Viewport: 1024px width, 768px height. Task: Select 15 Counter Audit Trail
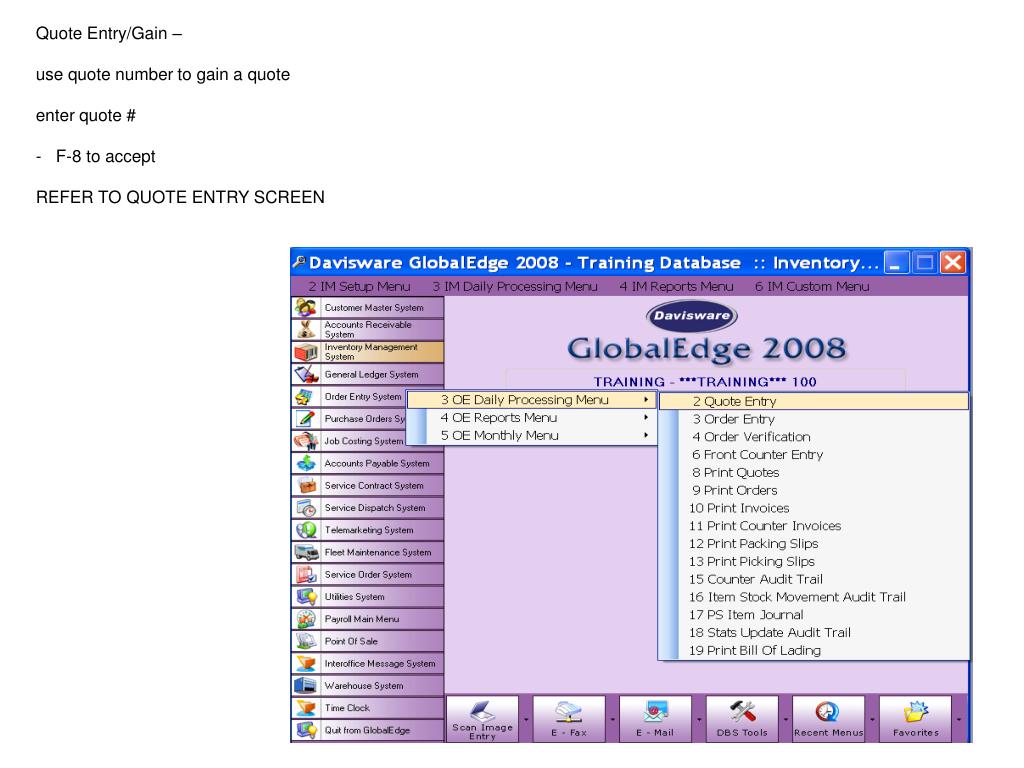814,579
